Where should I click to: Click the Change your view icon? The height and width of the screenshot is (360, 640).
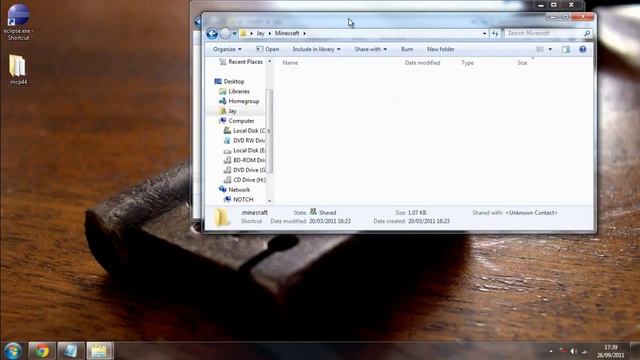point(540,49)
